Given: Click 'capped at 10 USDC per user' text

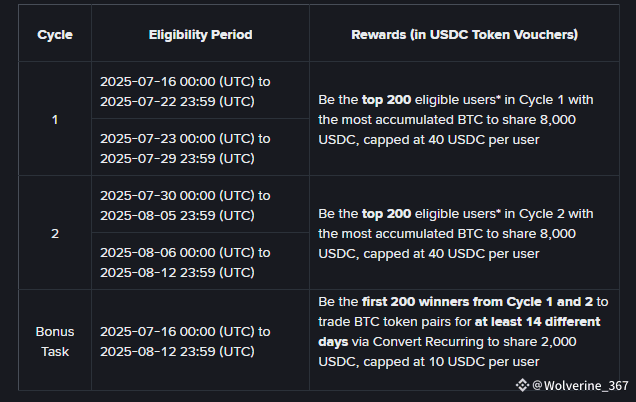Looking at the screenshot, I should pos(451,361).
